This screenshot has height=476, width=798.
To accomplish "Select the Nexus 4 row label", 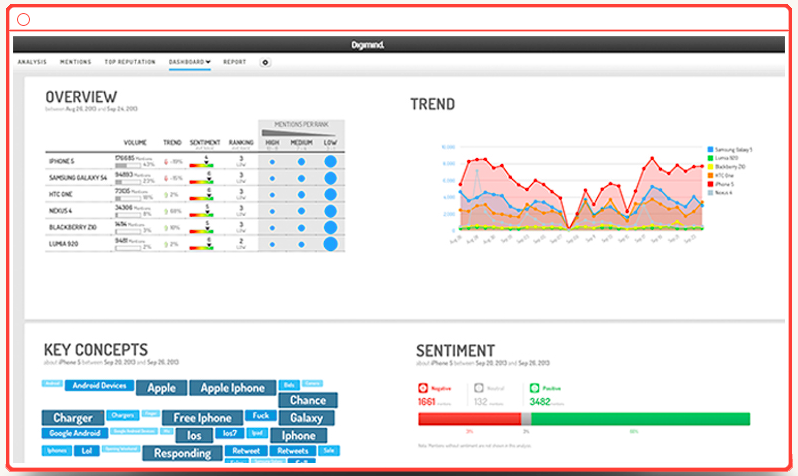I will (x=61, y=211).
